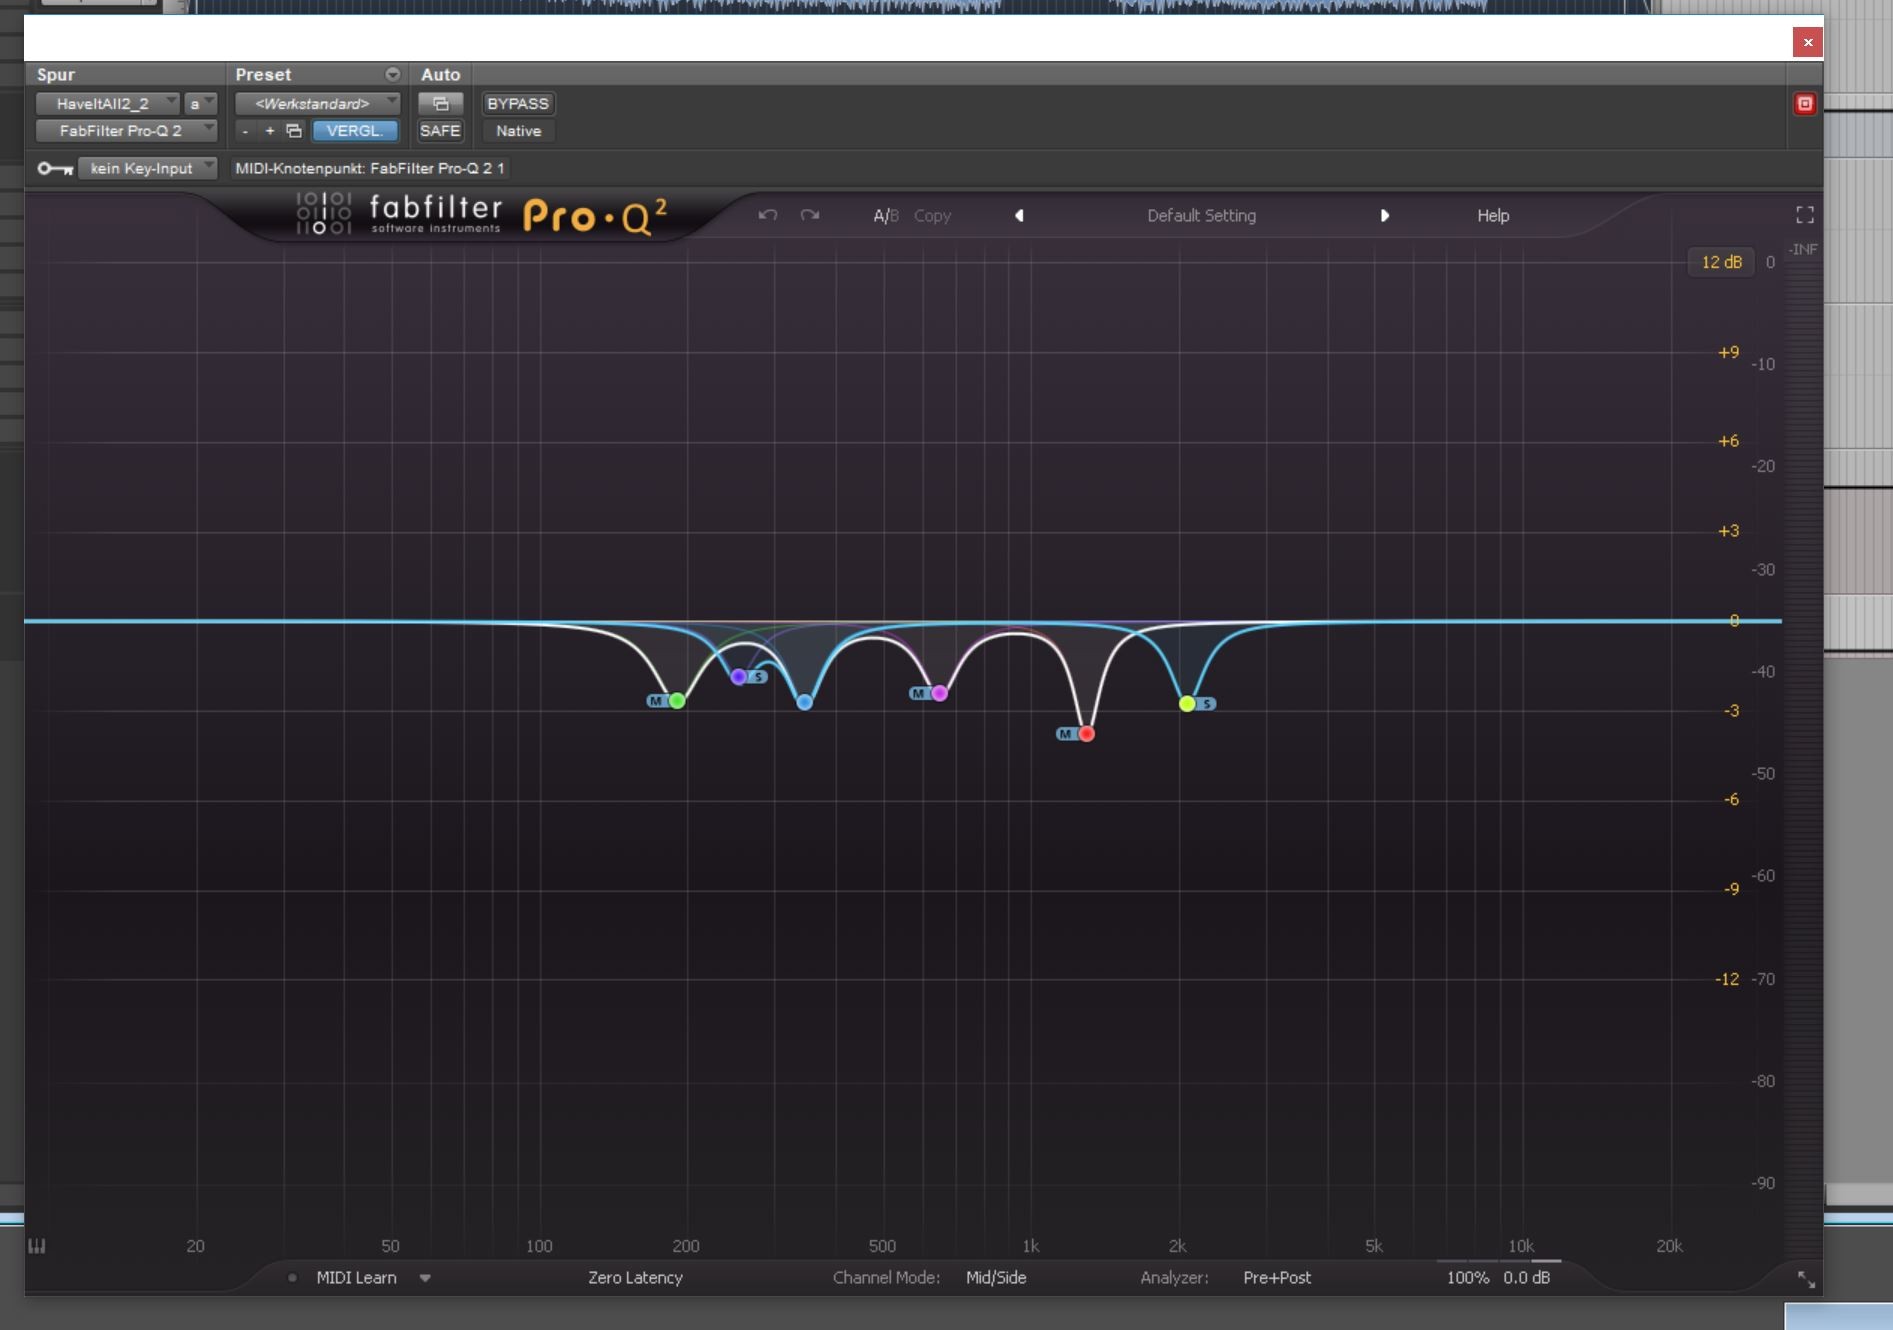Image resolution: width=1893 pixels, height=1330 pixels.
Task: Toggle the BYPASS button
Action: click(x=517, y=104)
